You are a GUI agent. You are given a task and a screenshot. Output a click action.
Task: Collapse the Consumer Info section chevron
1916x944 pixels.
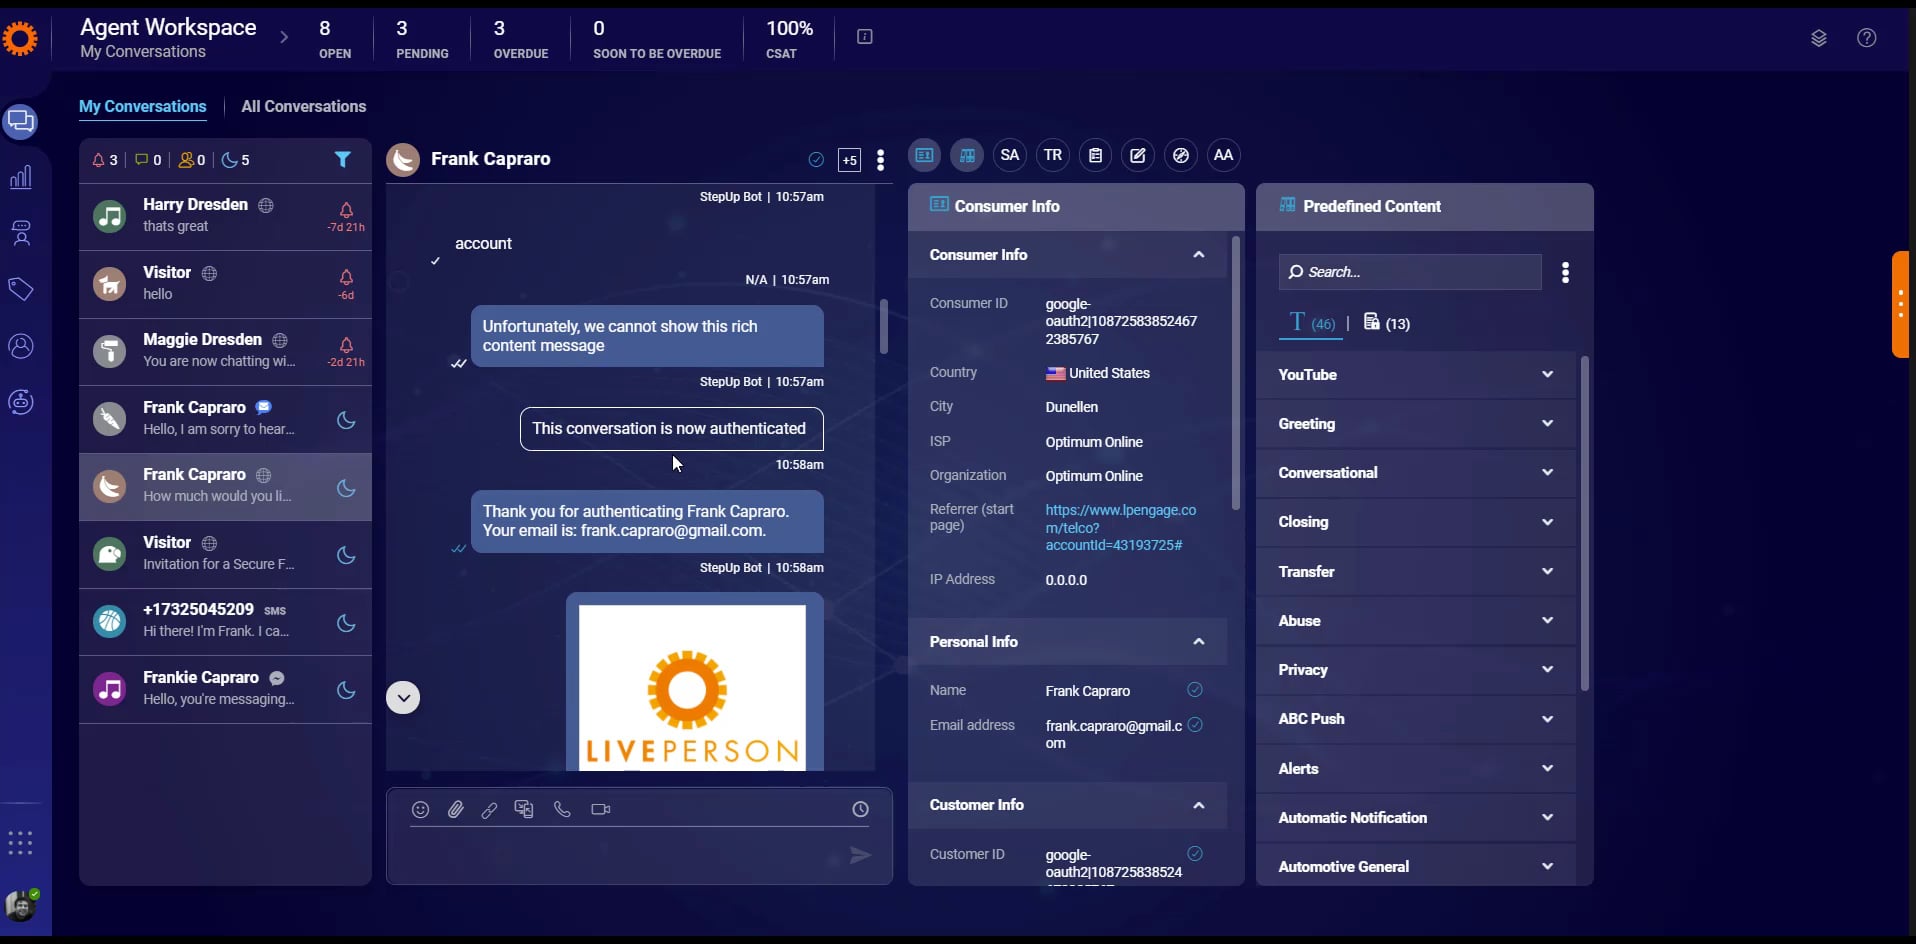(x=1199, y=255)
